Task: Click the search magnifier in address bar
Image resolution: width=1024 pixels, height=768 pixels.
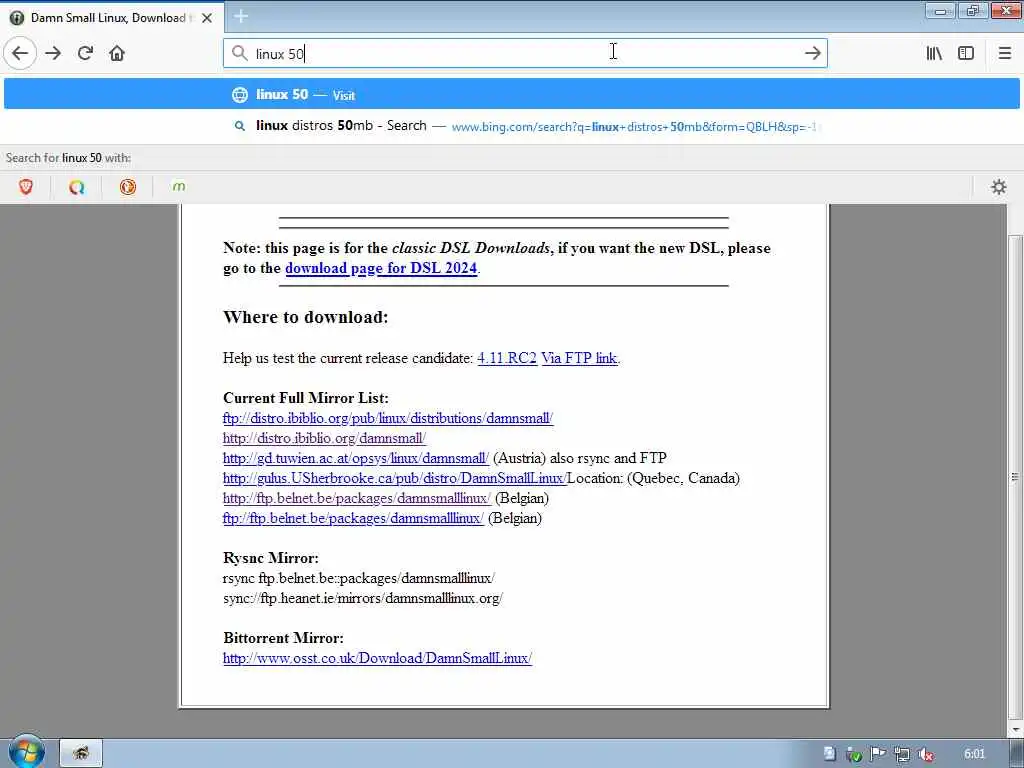Action: click(240, 53)
